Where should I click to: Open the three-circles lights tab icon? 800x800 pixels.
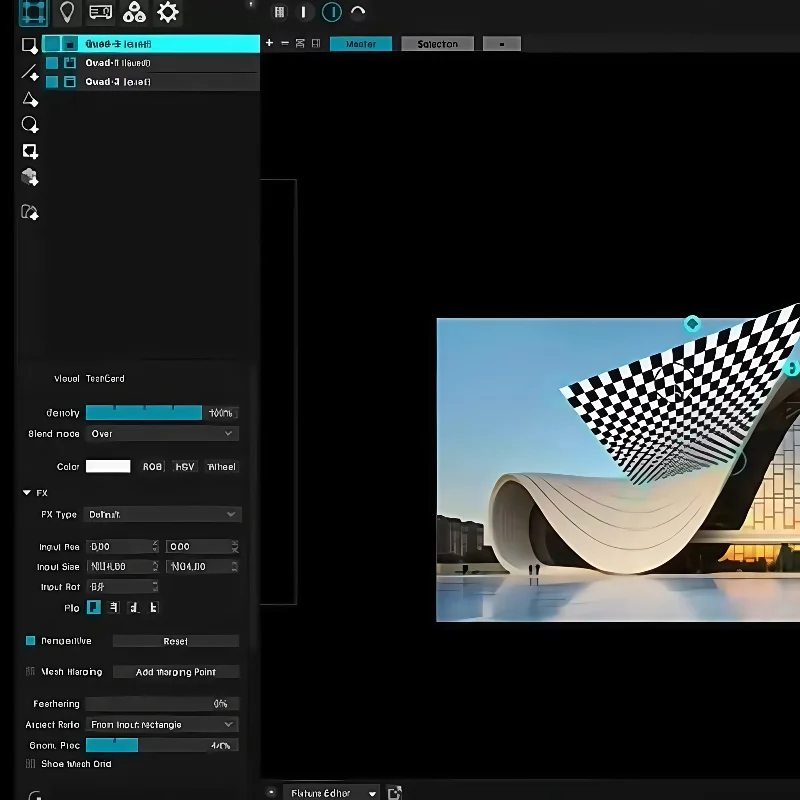[x=134, y=12]
